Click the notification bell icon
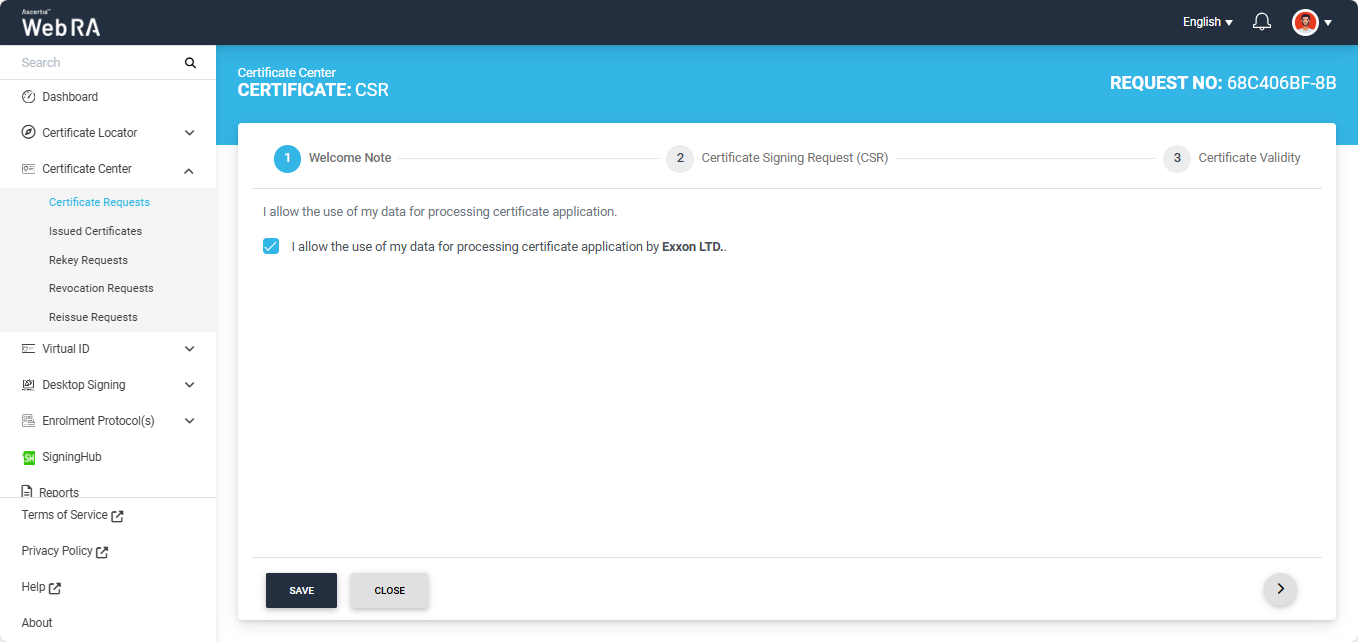Viewport: 1358px width, 642px height. click(1262, 22)
